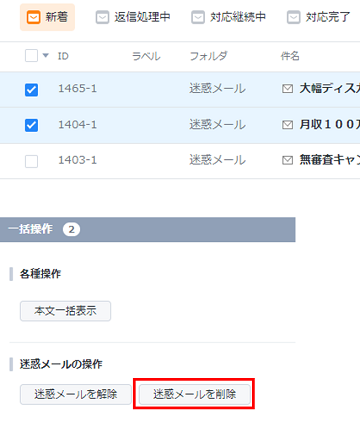This screenshot has width=360, height=428.
Task: Click envelope icon of mail 1465-1
Action: coord(287,89)
